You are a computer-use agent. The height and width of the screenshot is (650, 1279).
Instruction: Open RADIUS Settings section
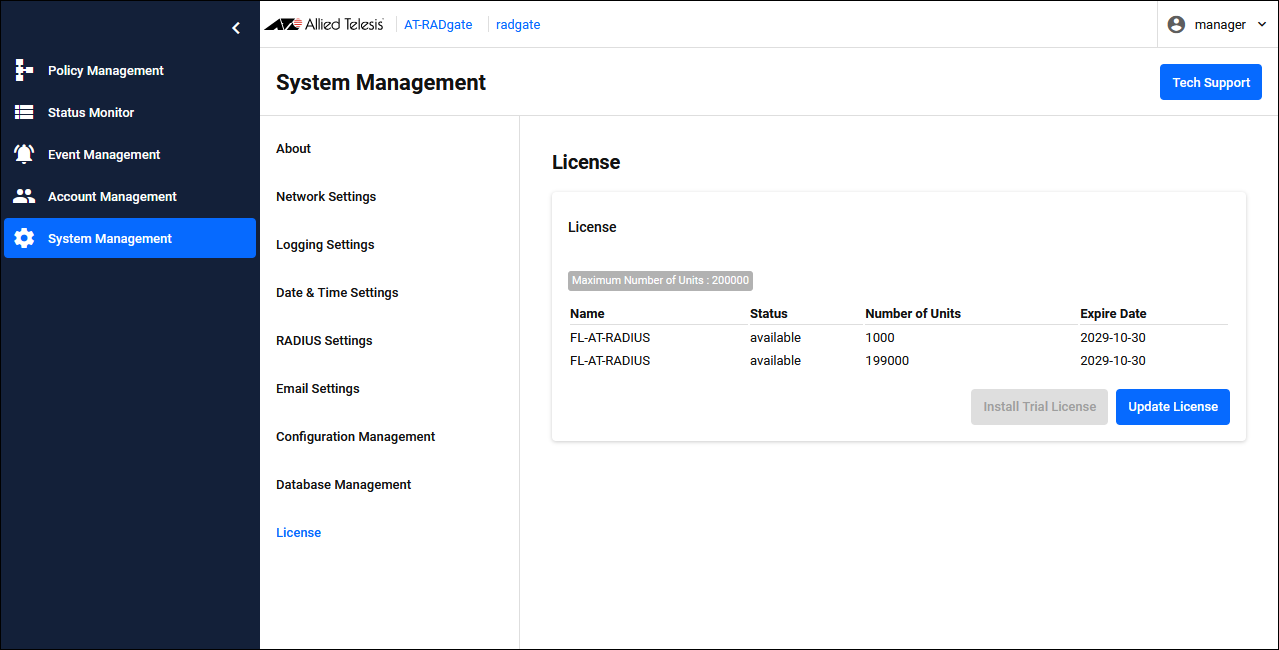(x=324, y=341)
